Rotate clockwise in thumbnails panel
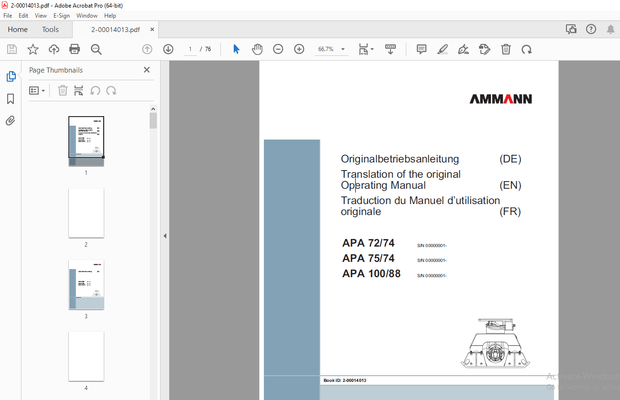 (x=111, y=91)
